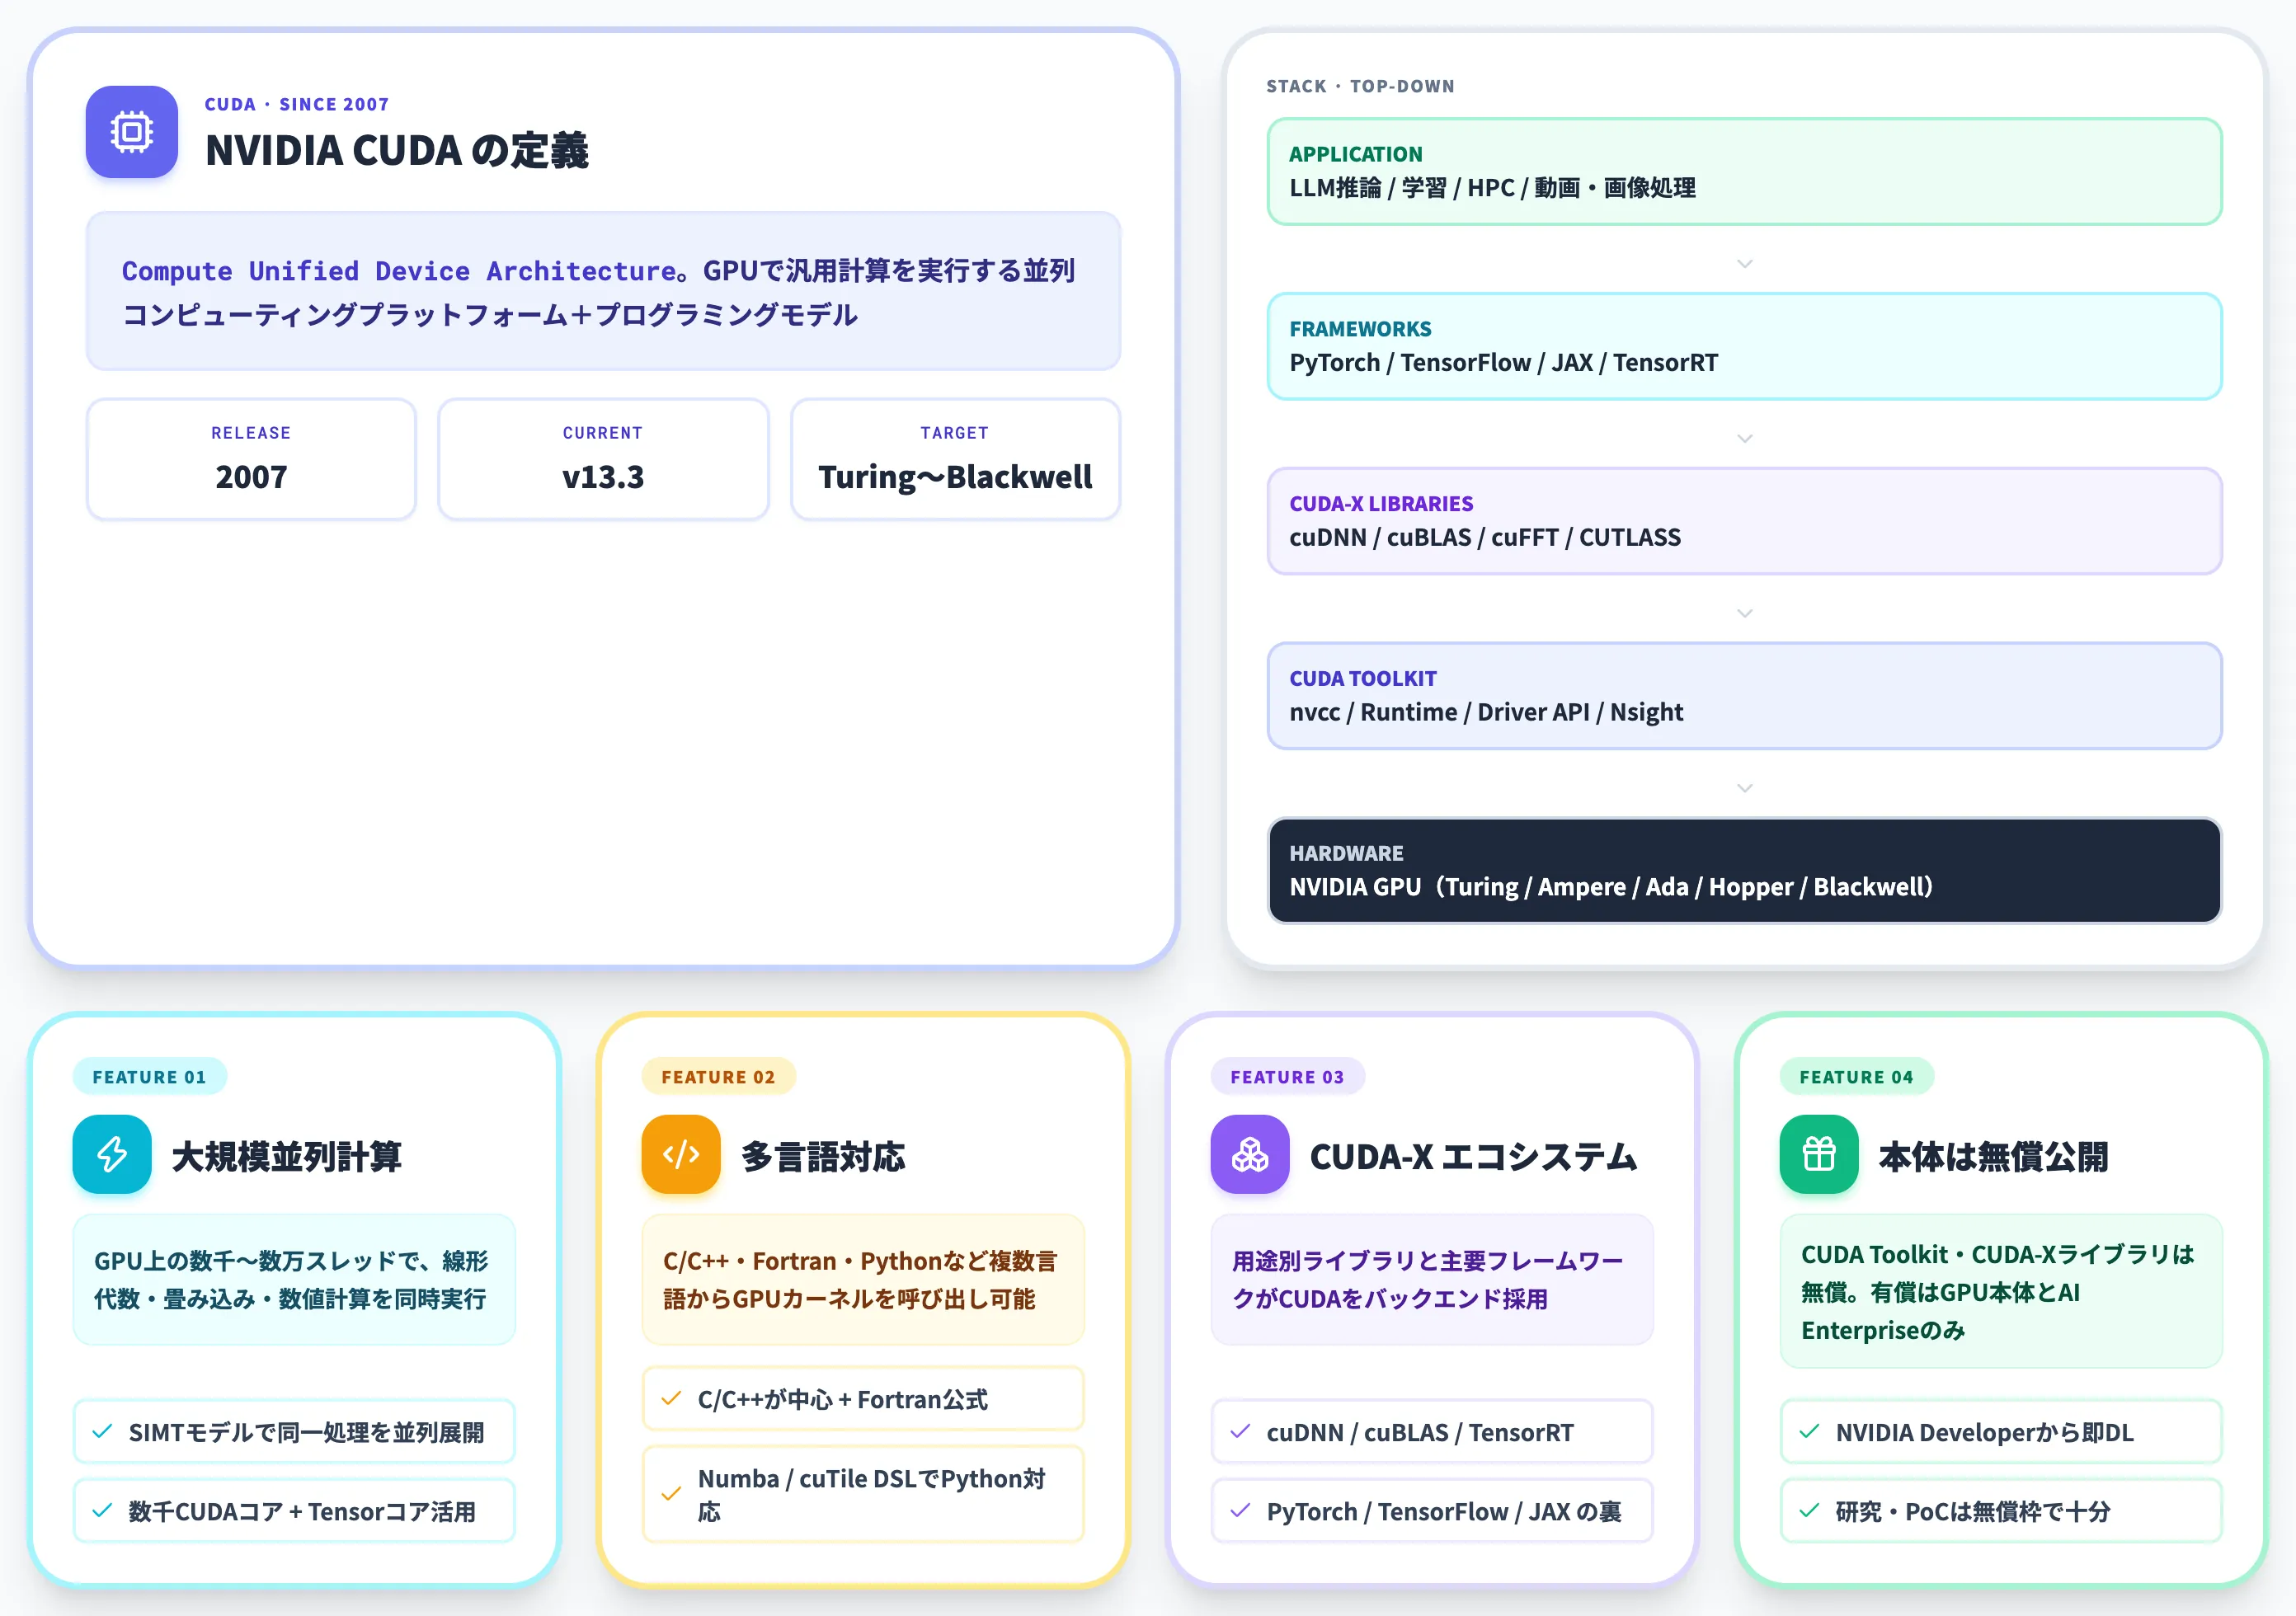The height and width of the screenshot is (1616, 2296).
Task: Click the CURRENT v13.3 stat box
Action: tap(603, 459)
